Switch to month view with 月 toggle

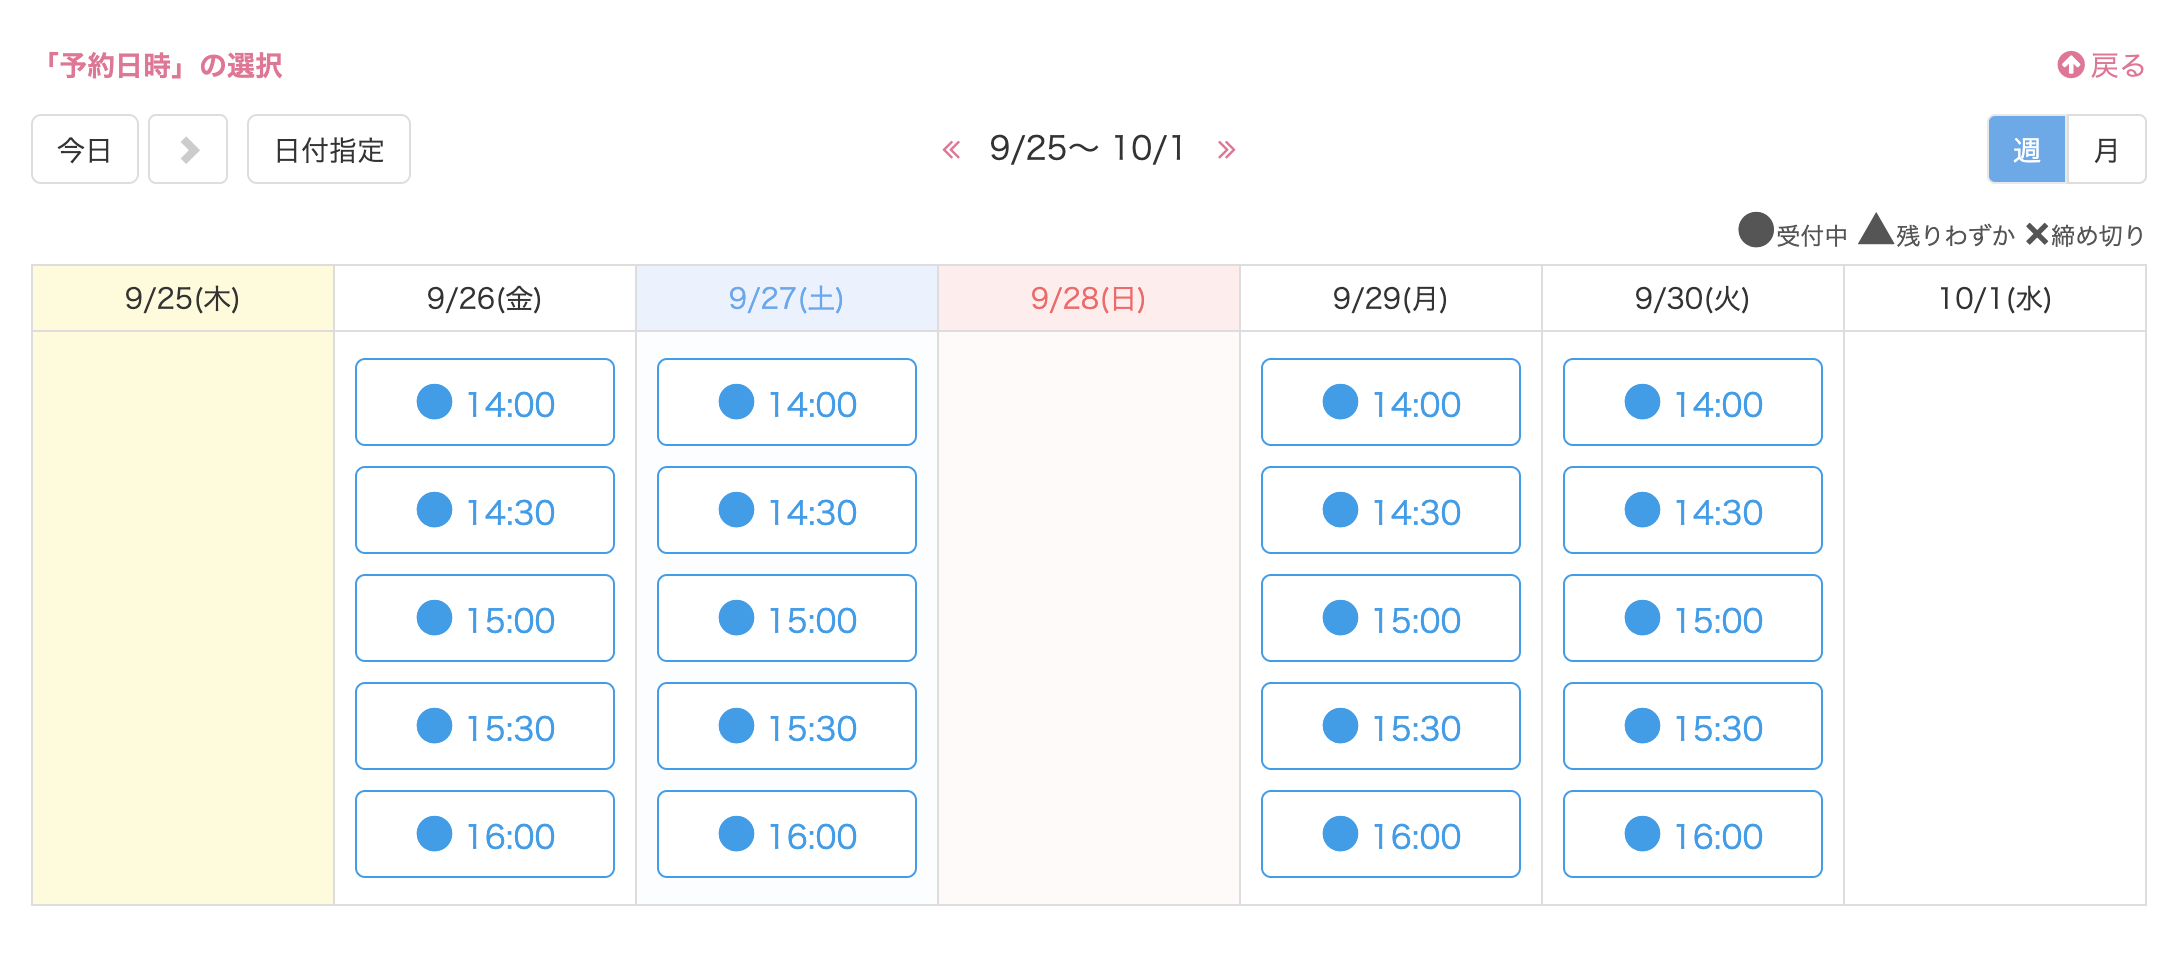click(x=2106, y=150)
